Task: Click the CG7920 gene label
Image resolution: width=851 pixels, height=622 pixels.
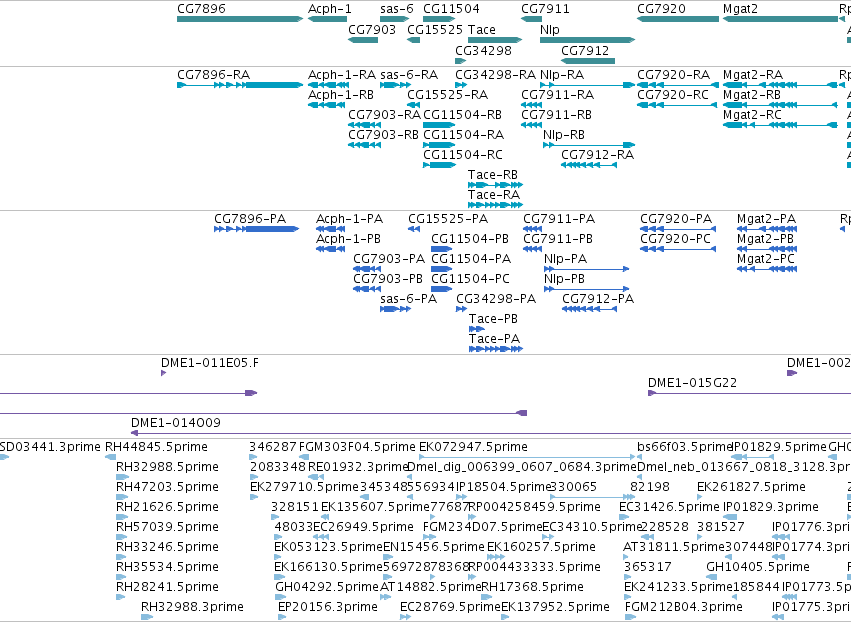Action: (x=661, y=9)
